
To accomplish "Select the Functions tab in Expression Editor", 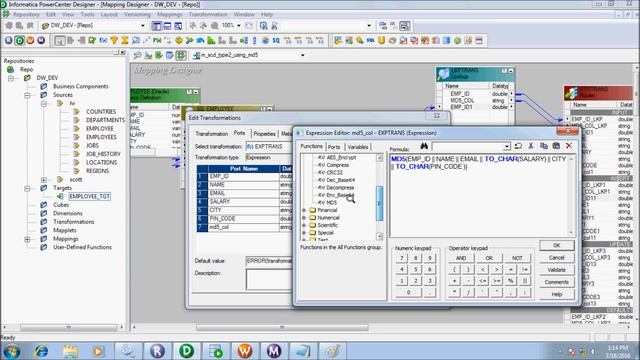I will [x=311, y=146].
